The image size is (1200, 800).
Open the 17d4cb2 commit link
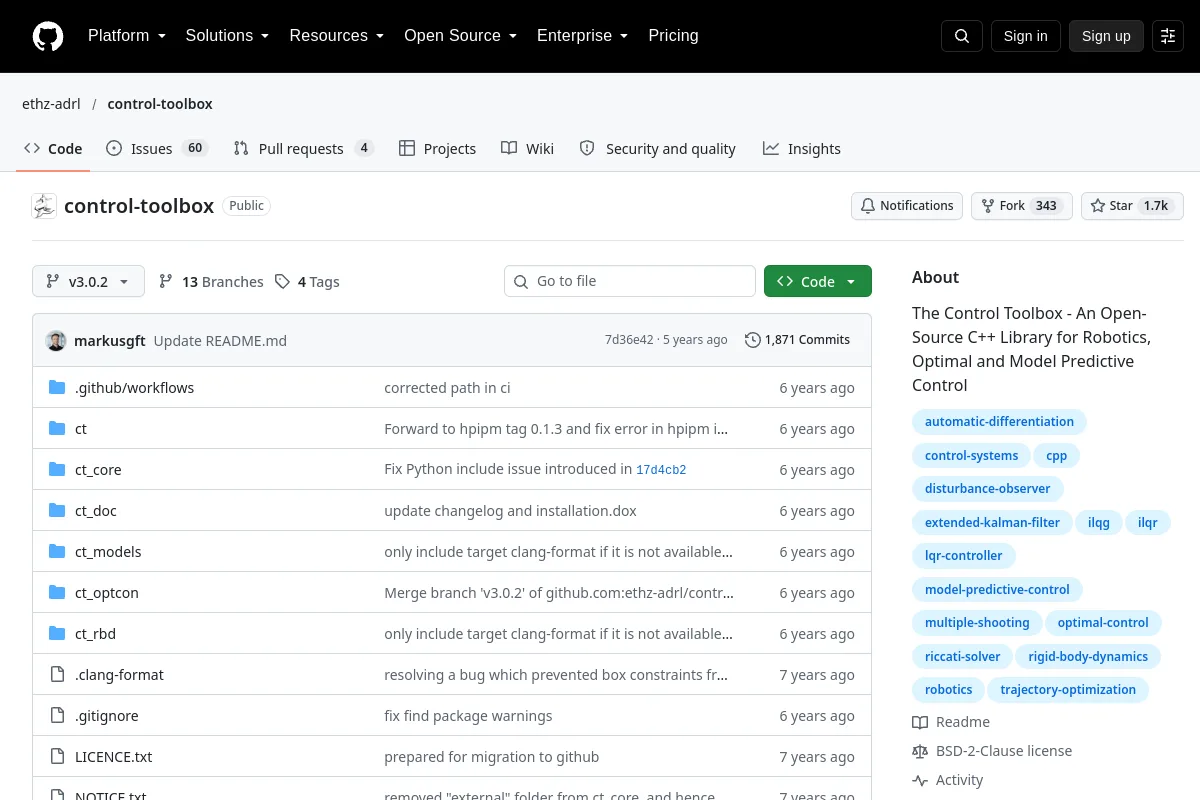pos(661,470)
